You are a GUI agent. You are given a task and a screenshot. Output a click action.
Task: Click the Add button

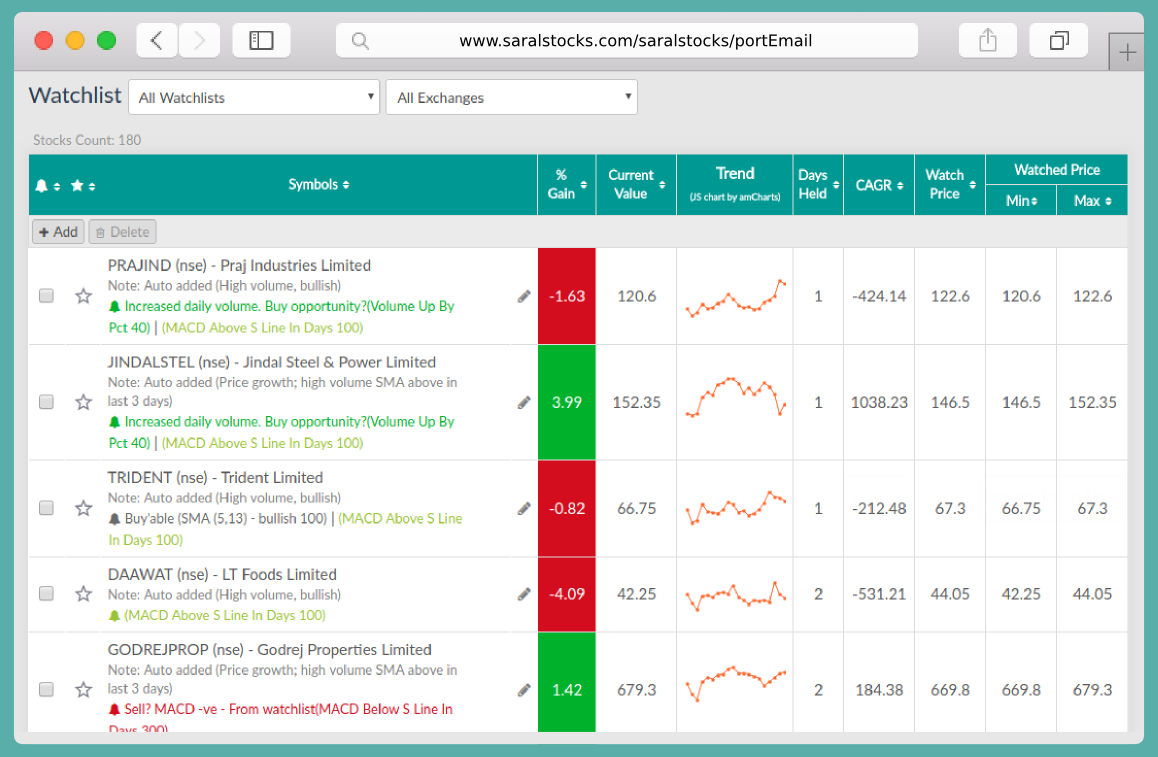tap(58, 232)
